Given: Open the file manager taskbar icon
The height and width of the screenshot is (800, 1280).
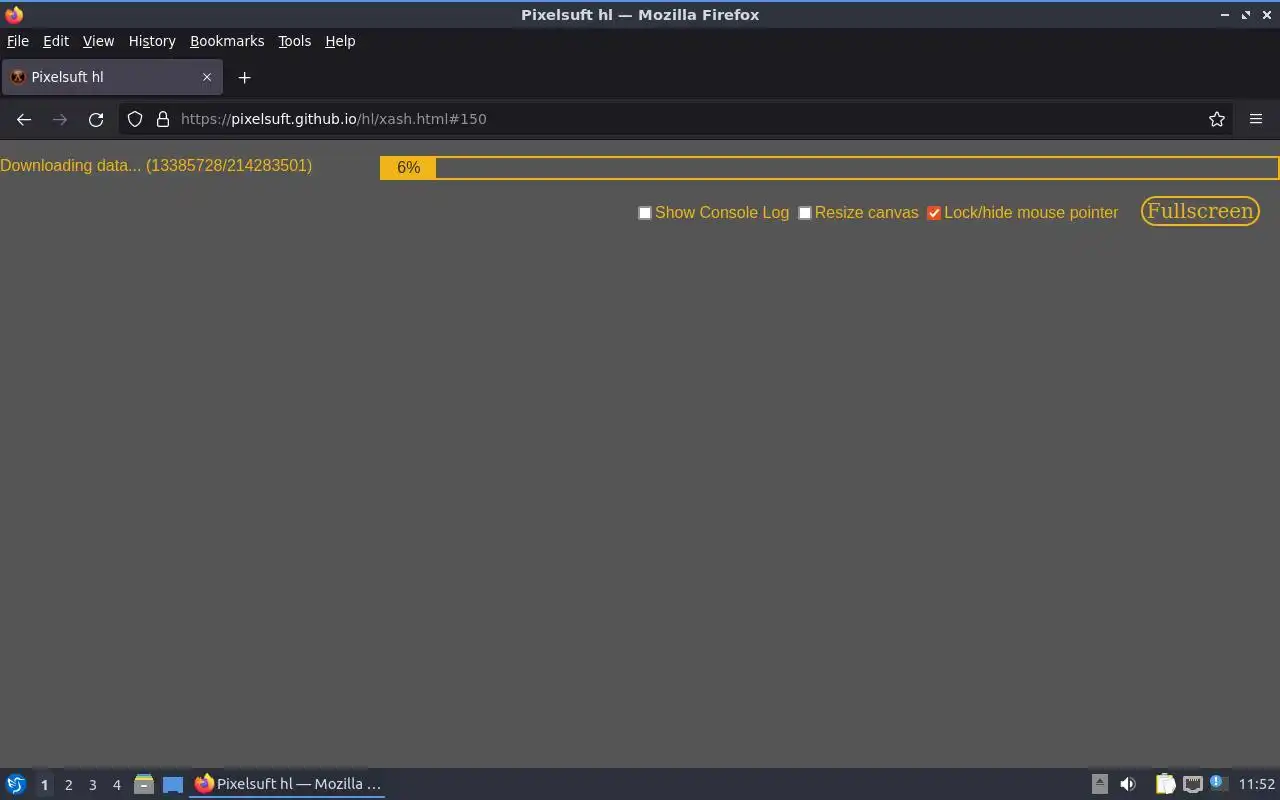Looking at the screenshot, I should (143, 784).
